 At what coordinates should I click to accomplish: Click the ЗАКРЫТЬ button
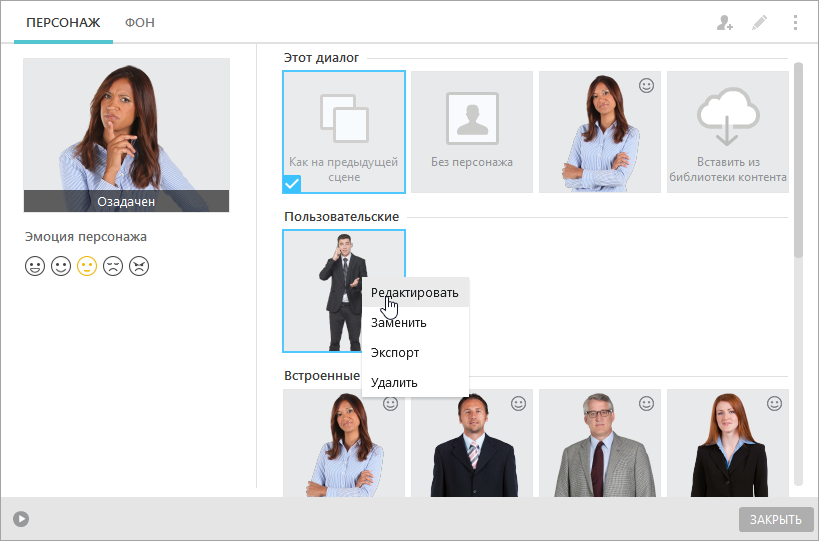[x=776, y=520]
